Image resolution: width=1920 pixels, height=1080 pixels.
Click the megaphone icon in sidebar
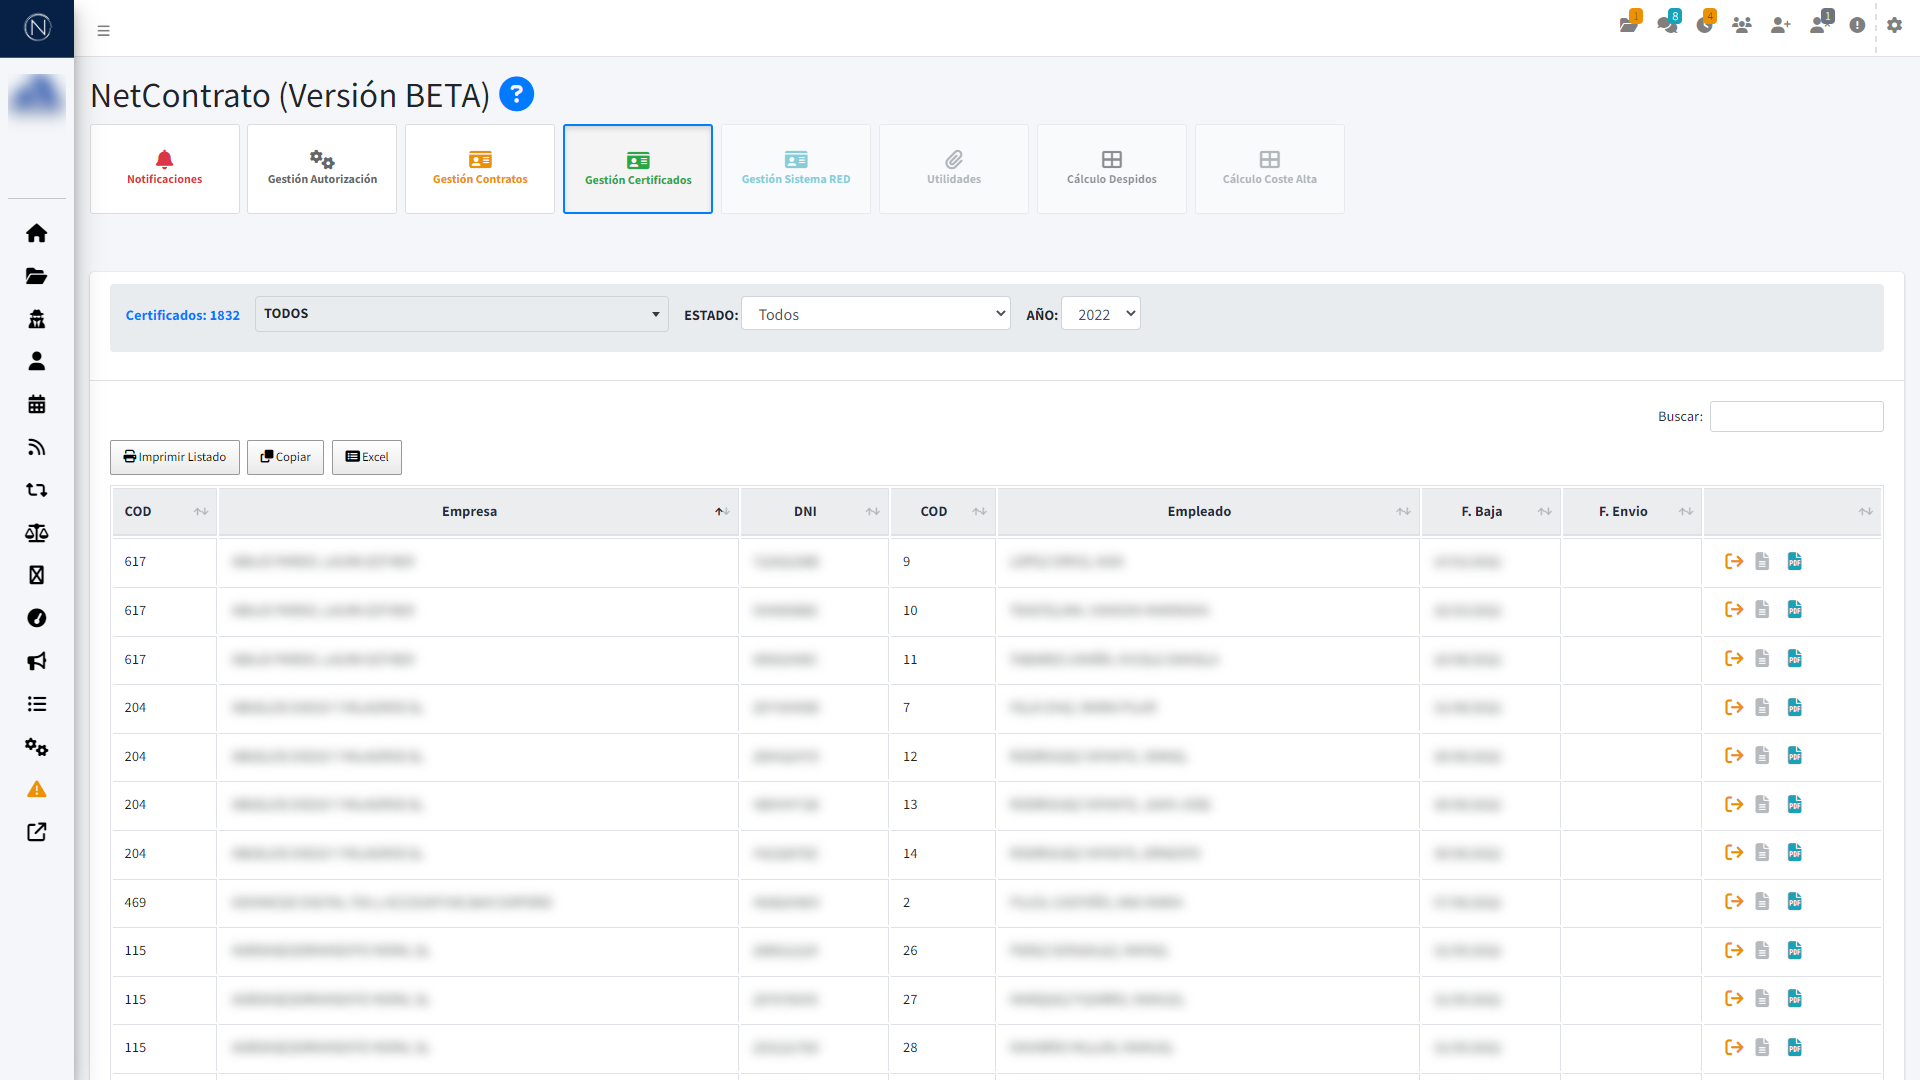37,661
